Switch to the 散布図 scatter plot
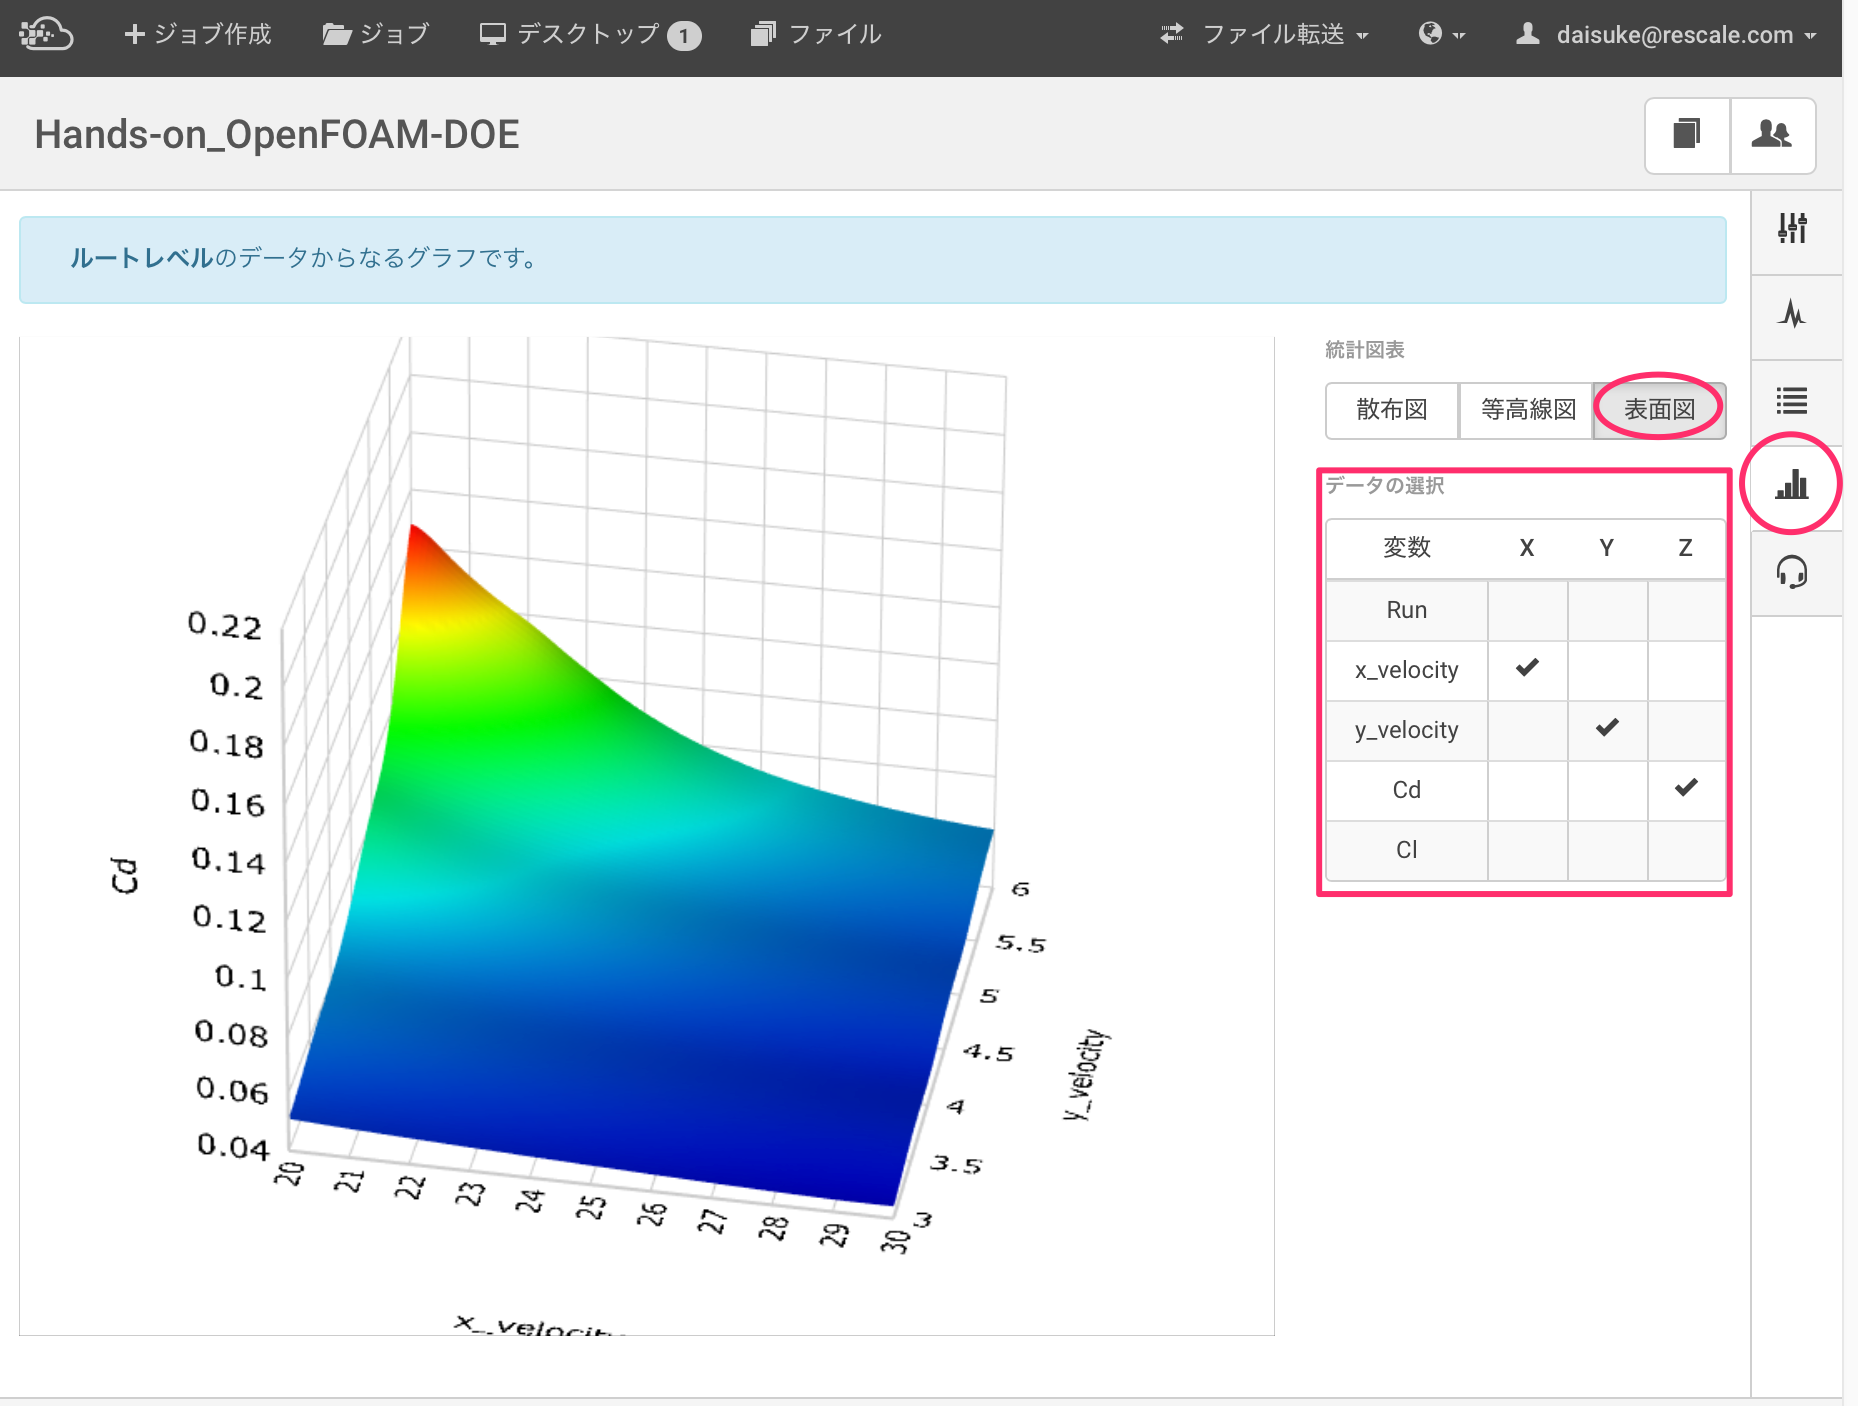This screenshot has height=1406, width=1858. click(x=1391, y=410)
